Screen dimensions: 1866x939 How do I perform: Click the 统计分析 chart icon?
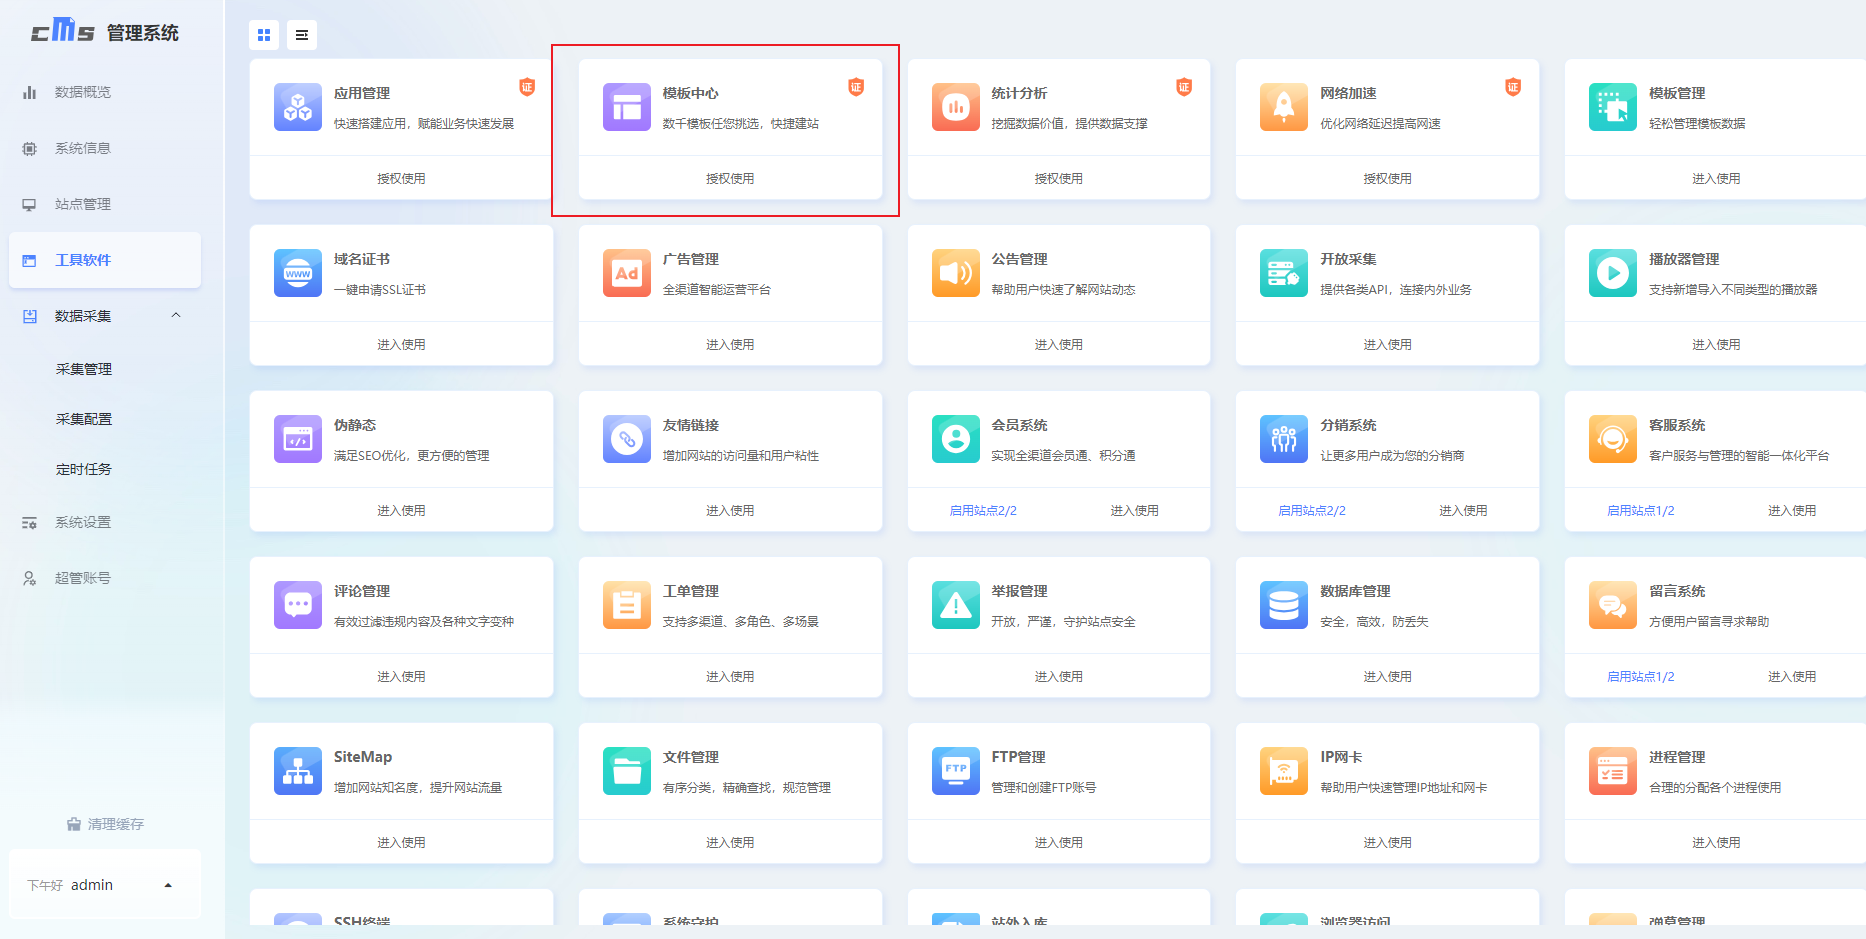click(956, 107)
